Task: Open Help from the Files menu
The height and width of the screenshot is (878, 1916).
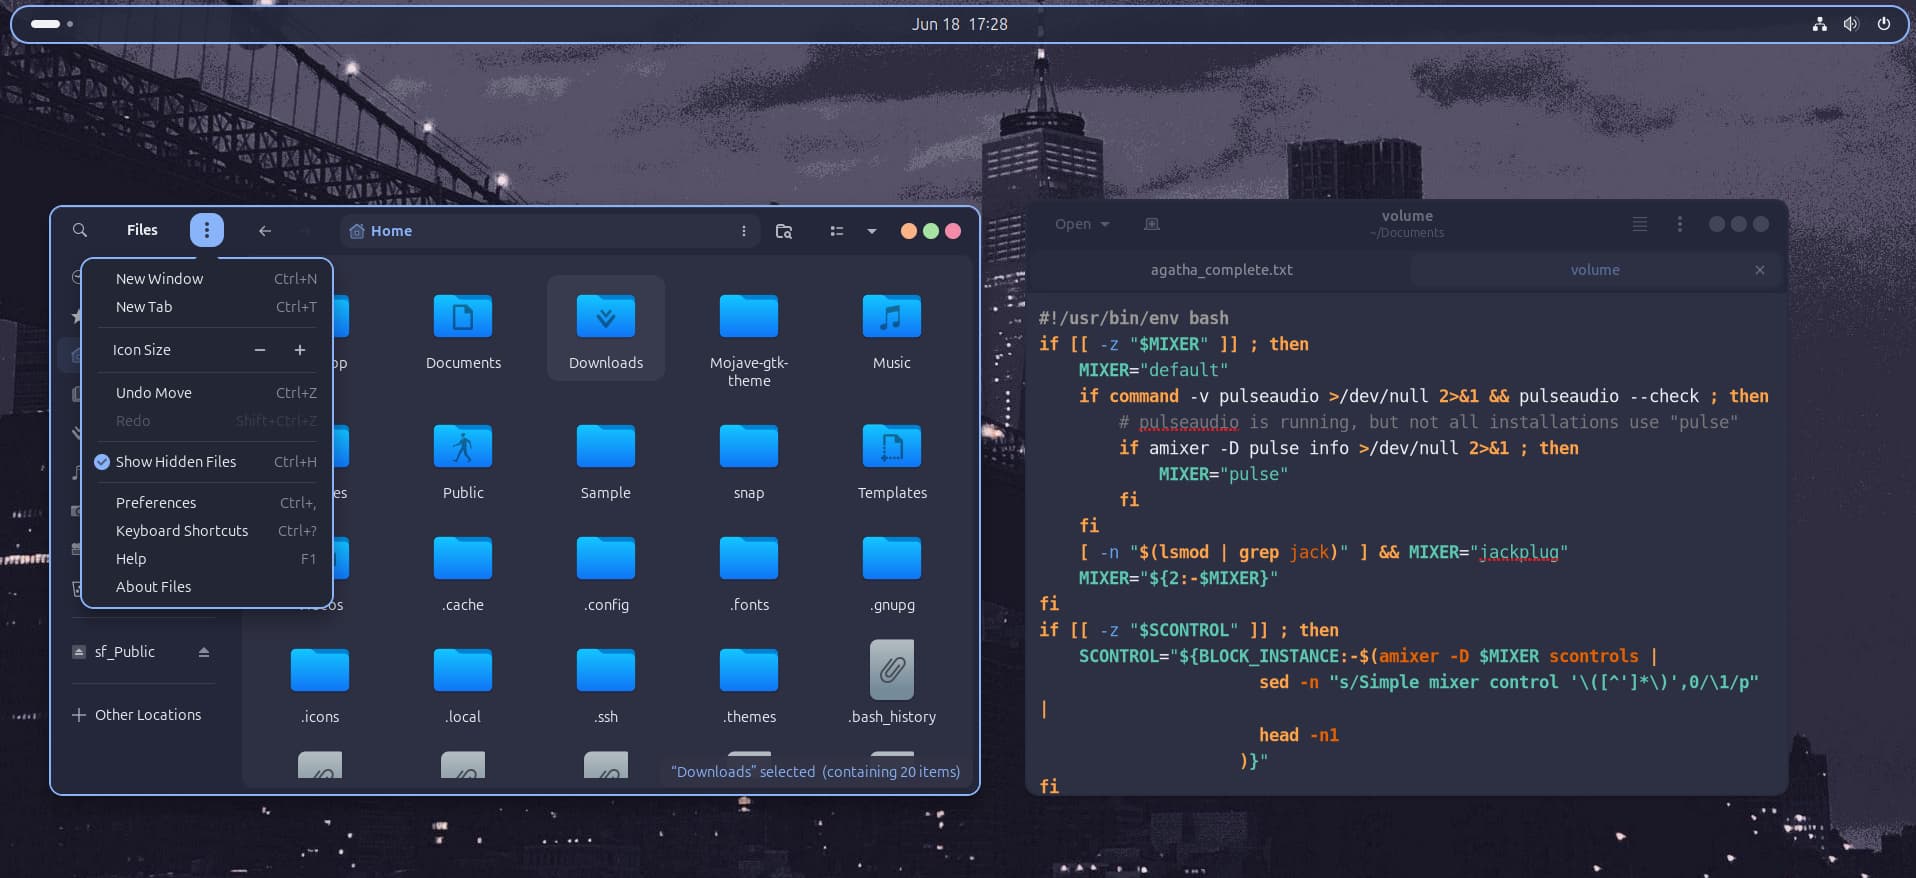Action: (207, 559)
